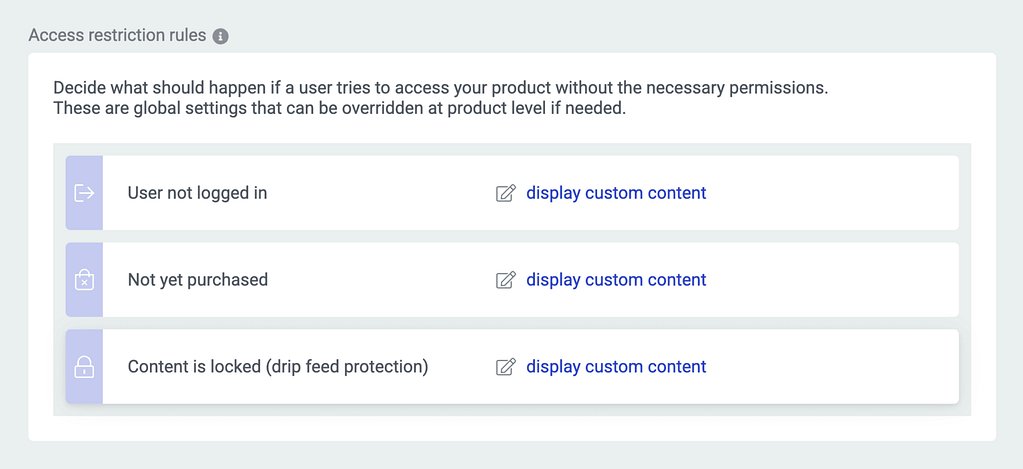The height and width of the screenshot is (469, 1023).
Task: Select the 'Content is locked' label text
Action: pyautogui.click(x=192, y=367)
